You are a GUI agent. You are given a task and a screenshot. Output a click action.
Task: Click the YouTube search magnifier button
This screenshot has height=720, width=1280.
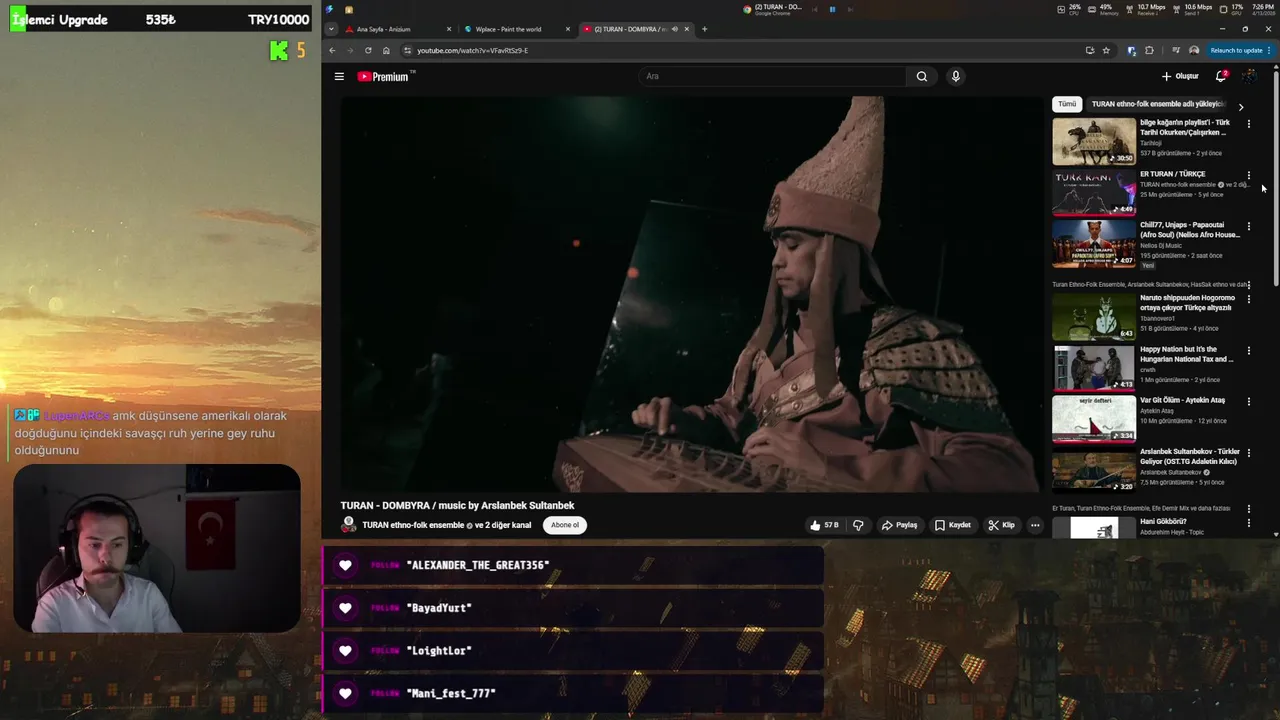coord(922,76)
